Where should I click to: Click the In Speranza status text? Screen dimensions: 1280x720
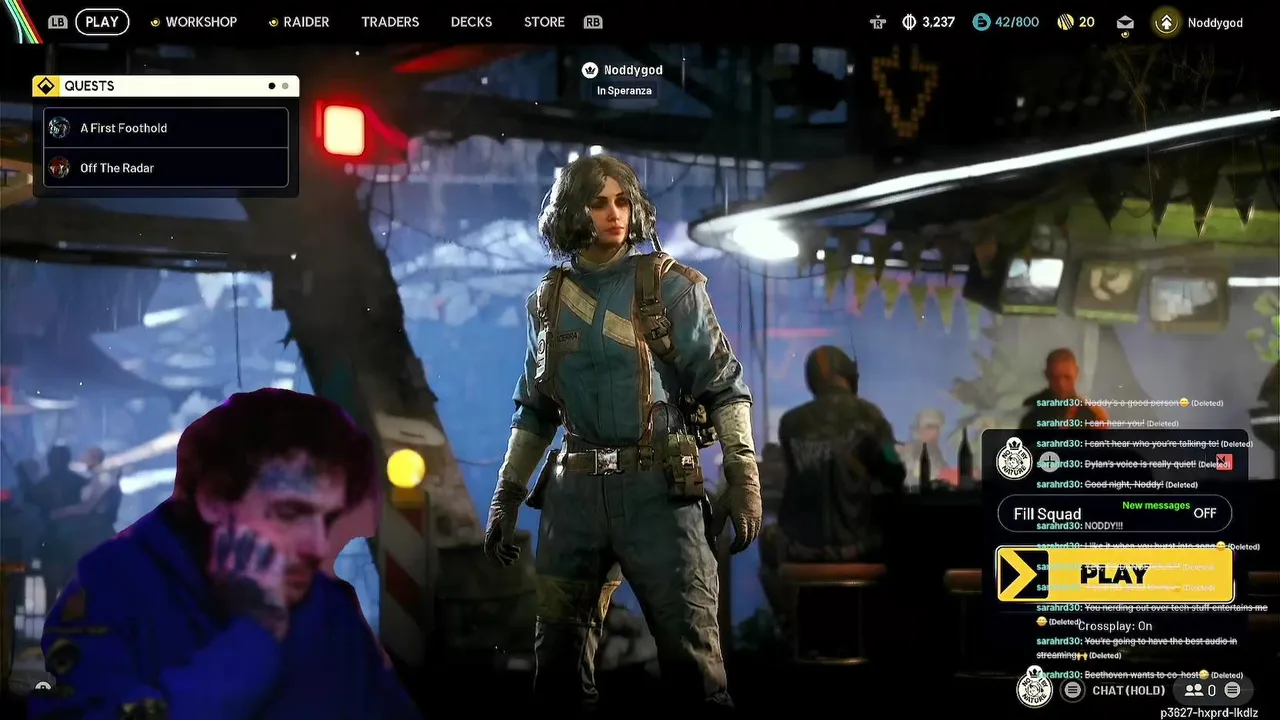click(x=624, y=91)
